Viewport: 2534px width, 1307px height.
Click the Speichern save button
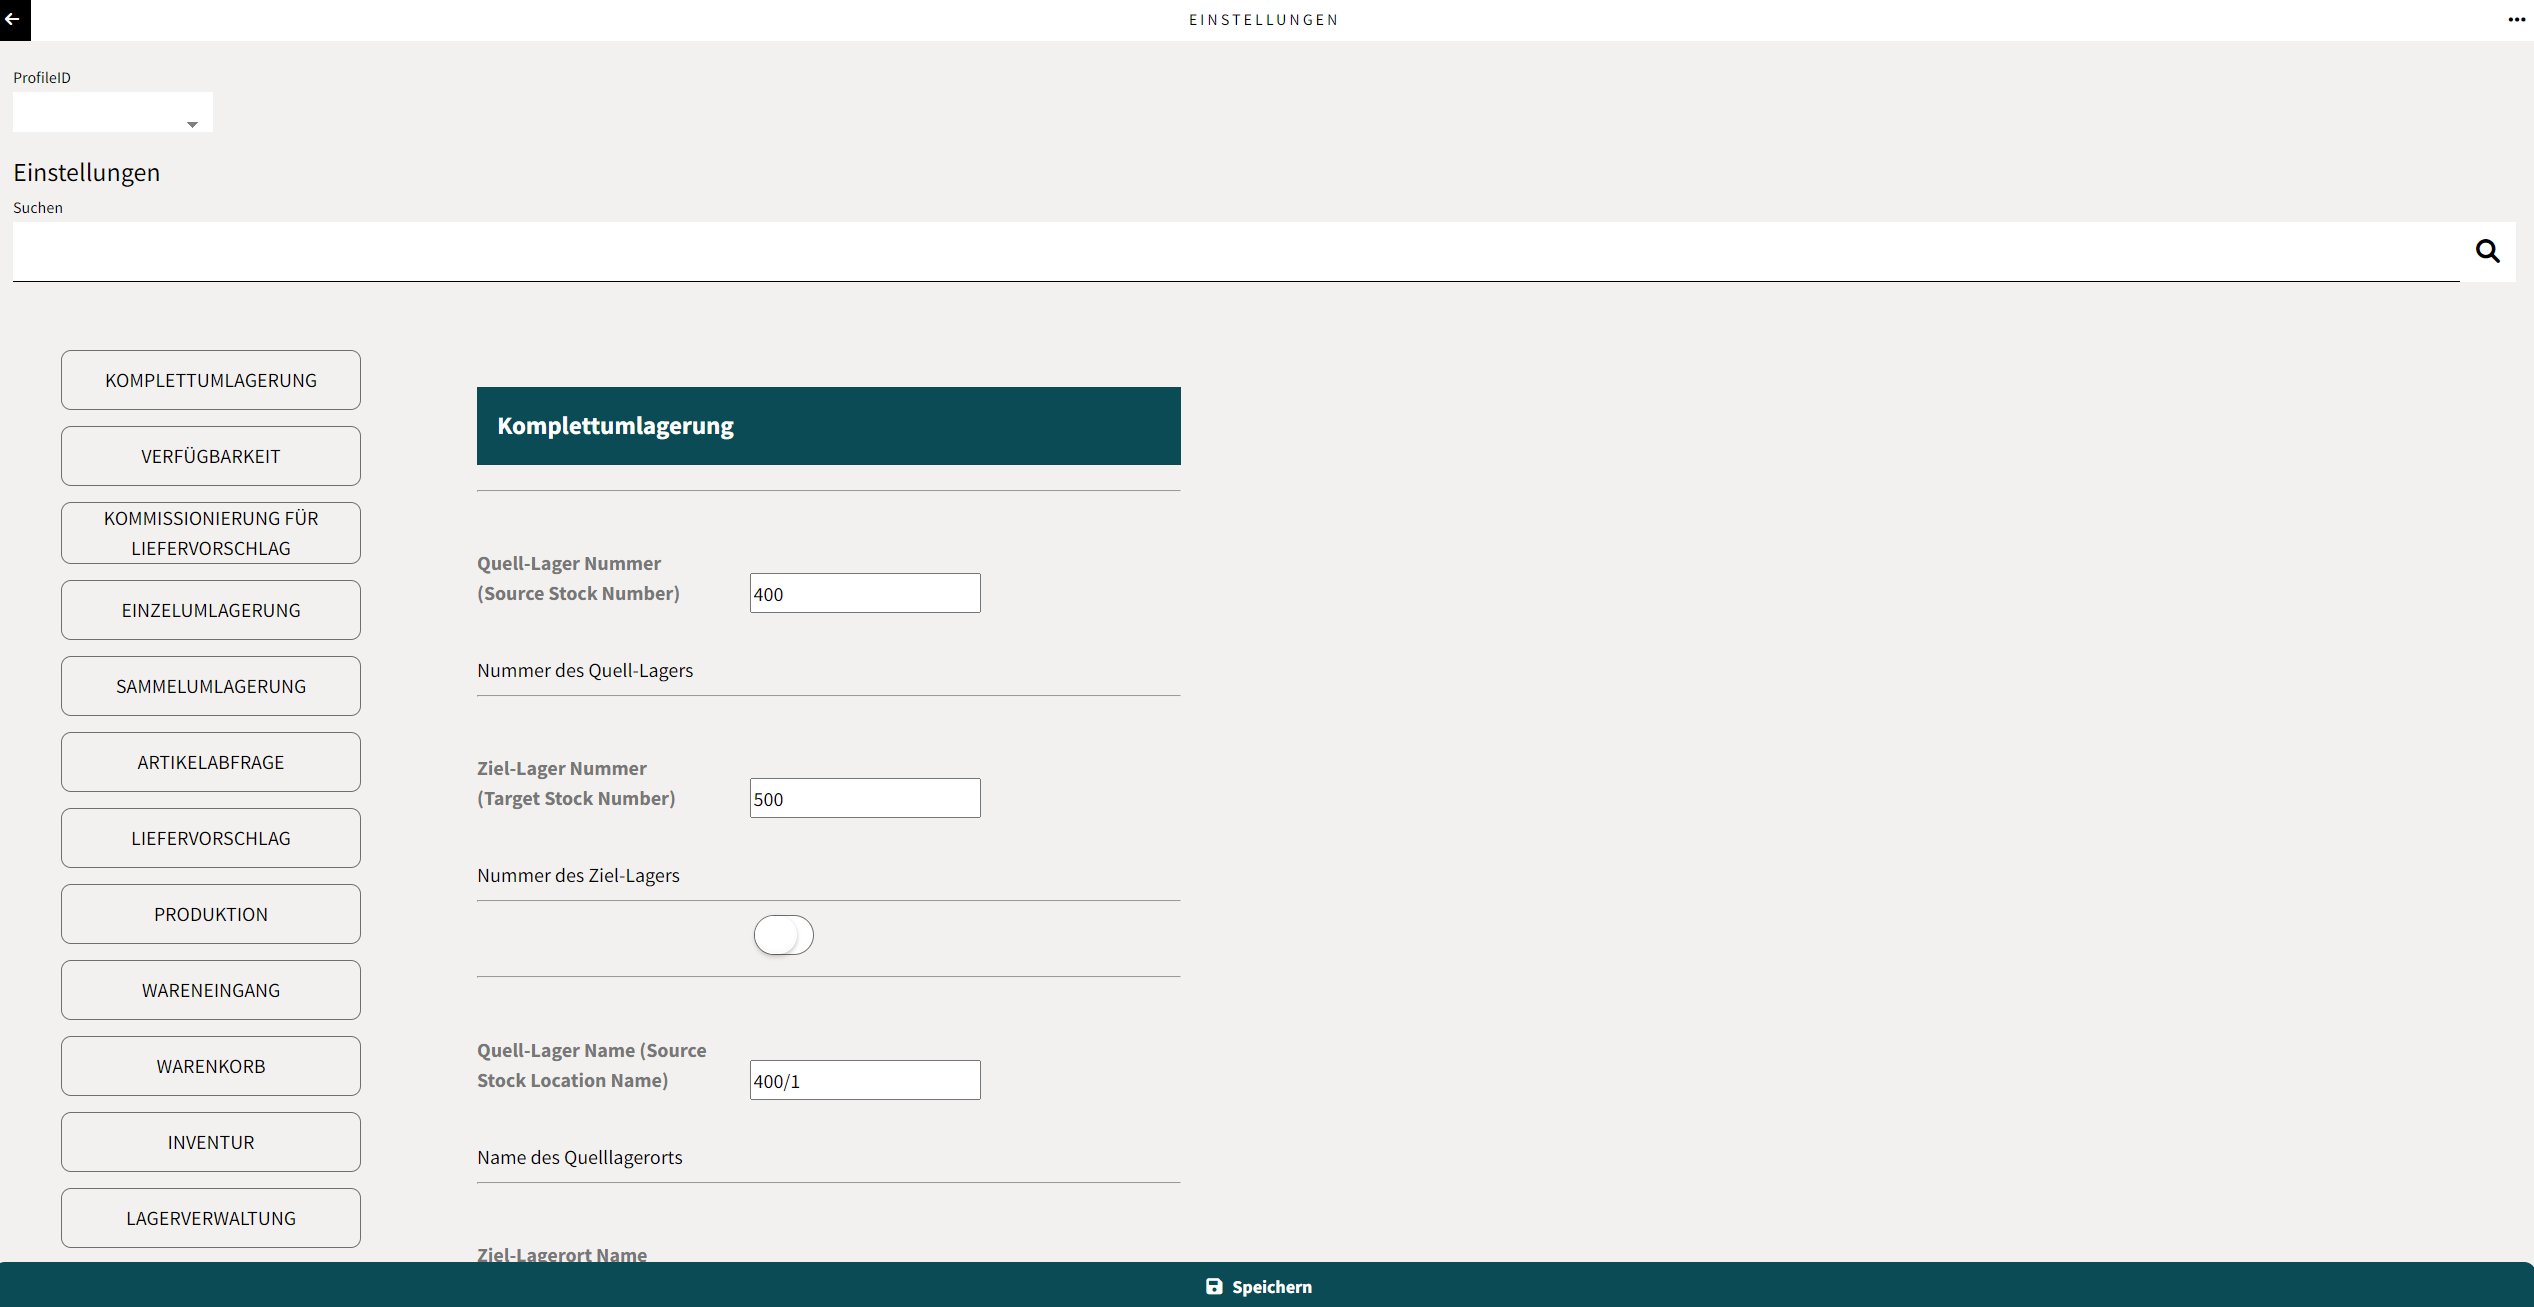click(1259, 1286)
